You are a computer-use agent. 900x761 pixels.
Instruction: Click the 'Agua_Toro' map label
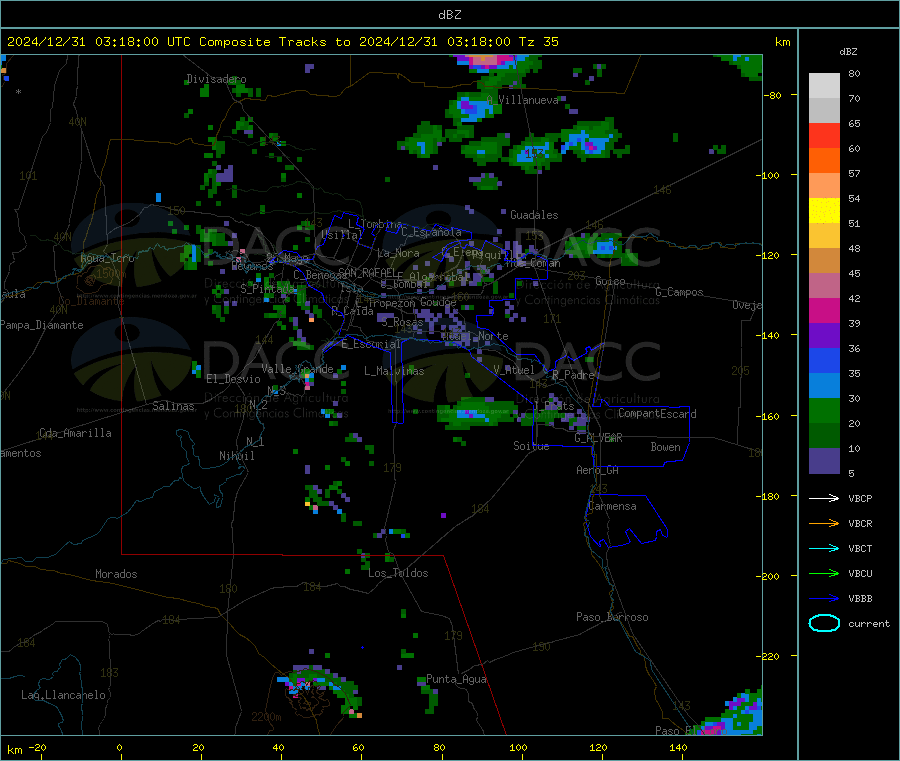pos(107,258)
